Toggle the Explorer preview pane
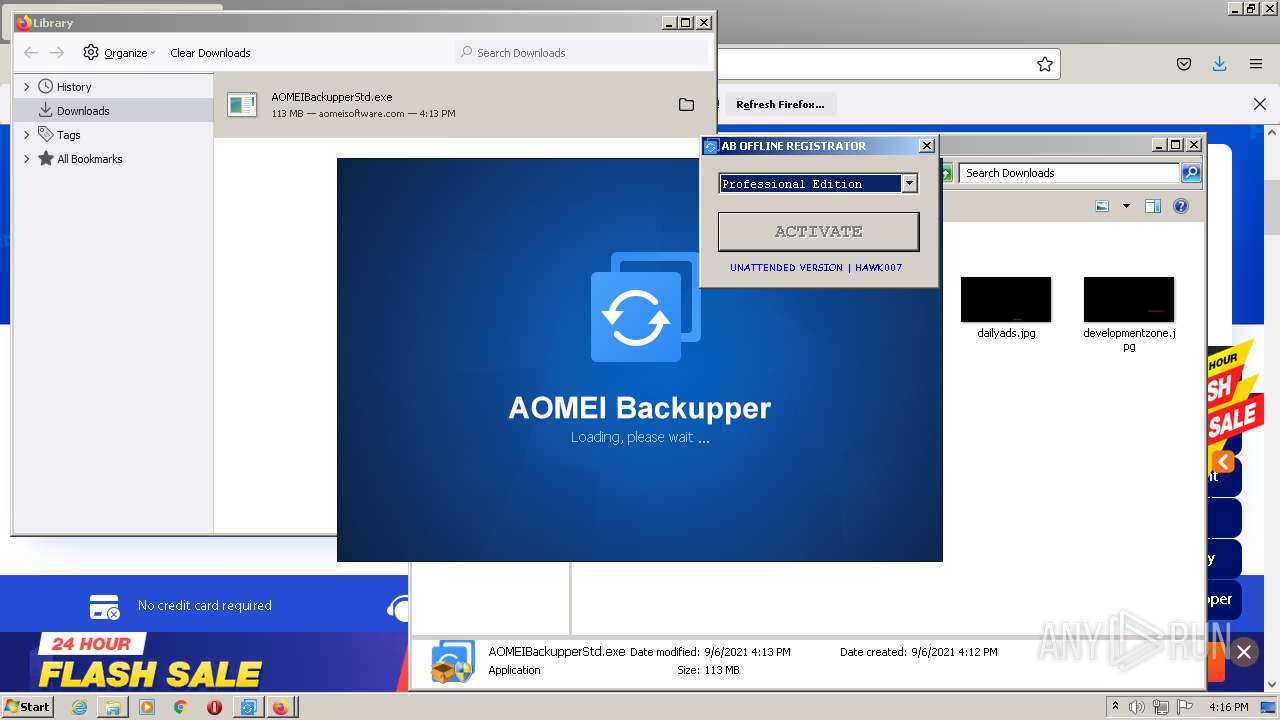 point(1152,206)
